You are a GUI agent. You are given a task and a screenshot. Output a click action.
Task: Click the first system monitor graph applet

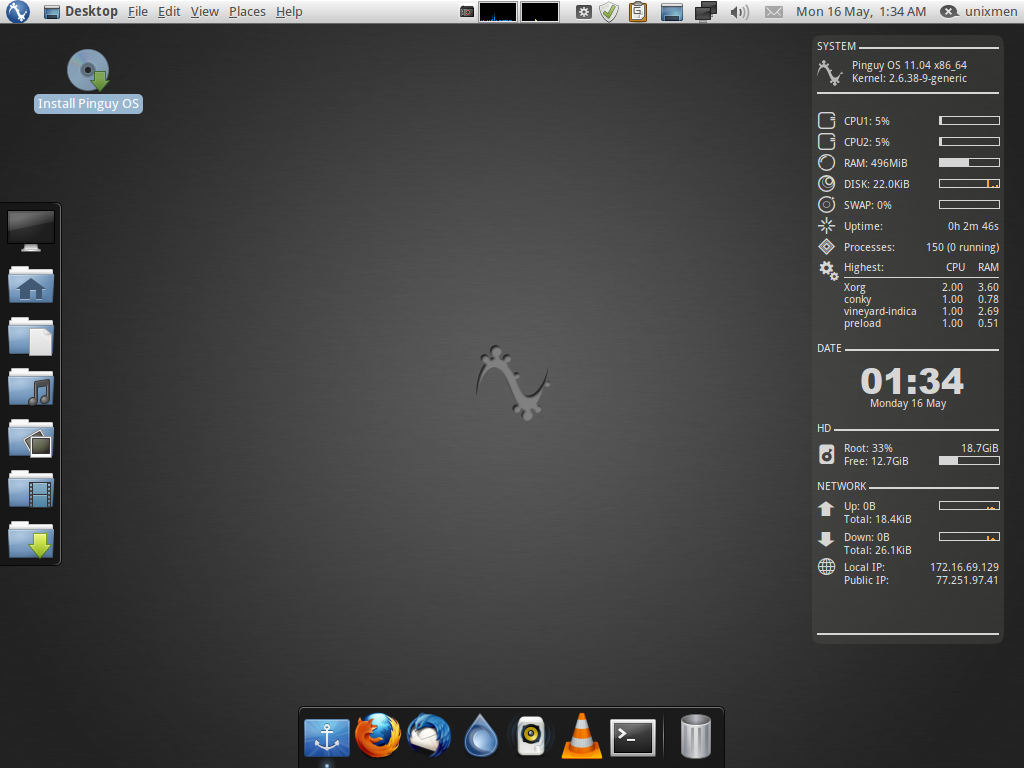[498, 12]
